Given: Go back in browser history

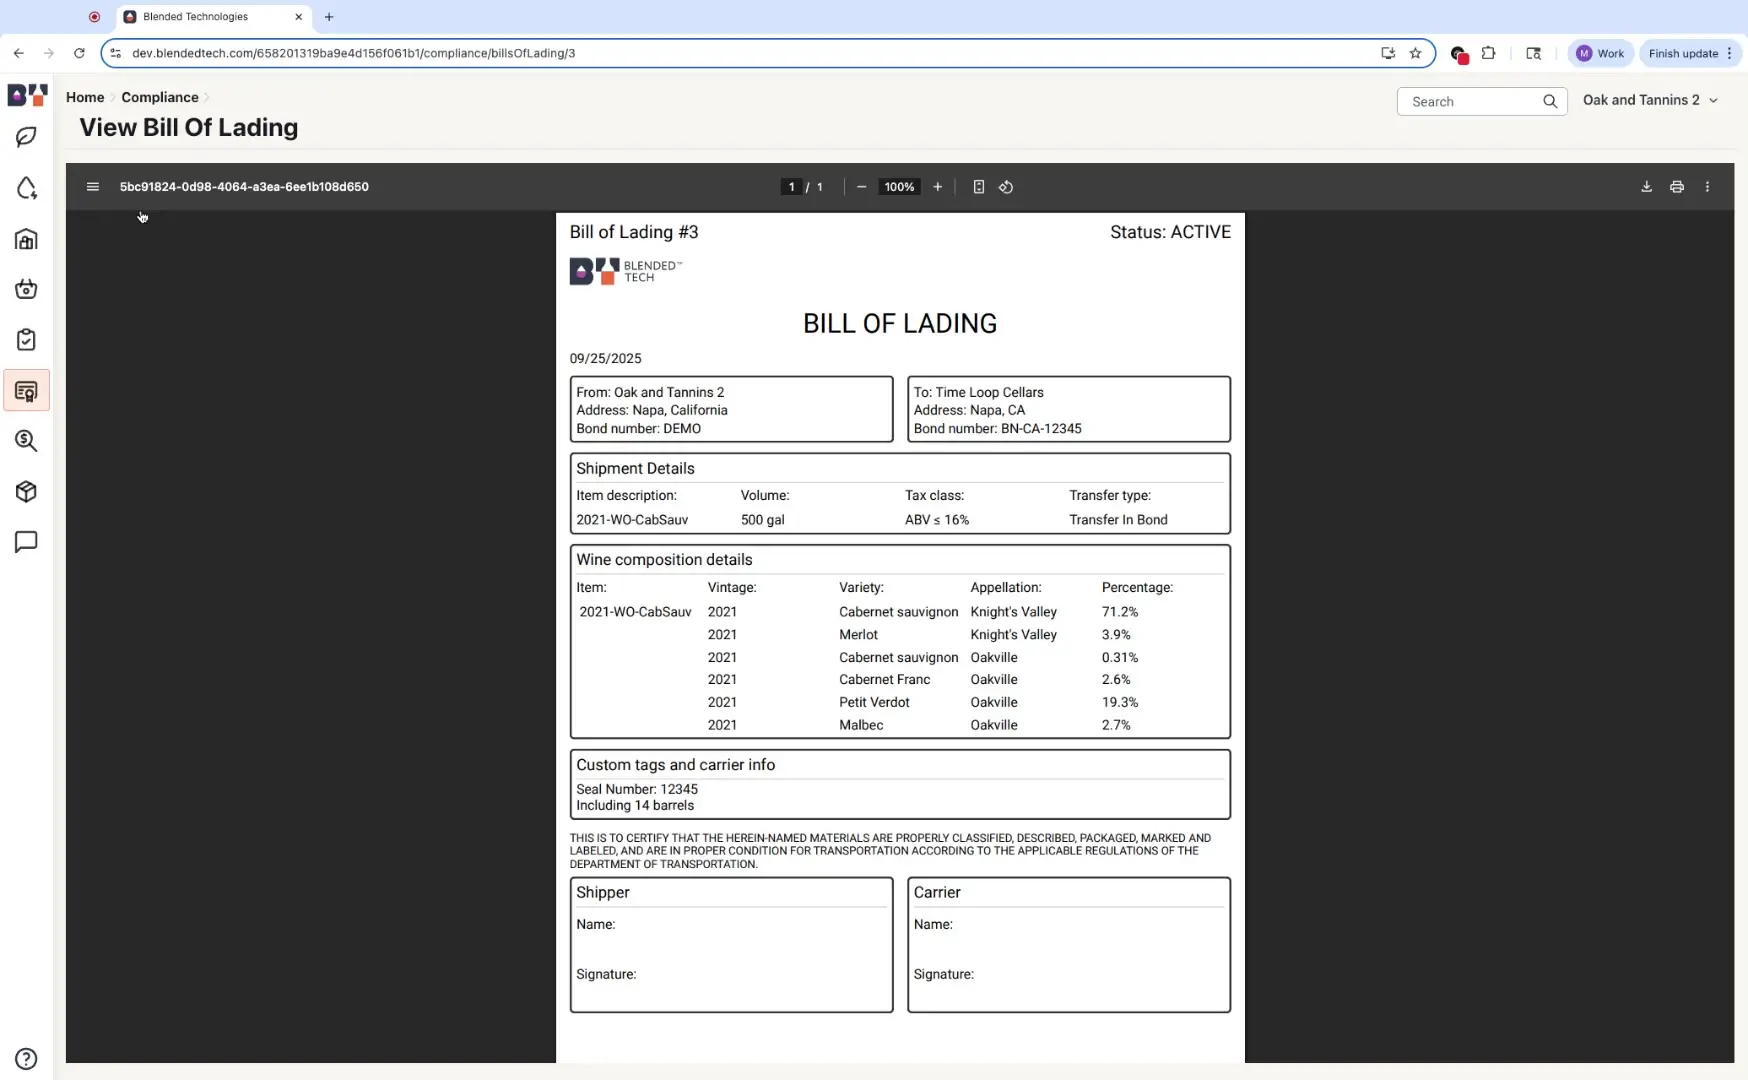Looking at the screenshot, I should click(x=19, y=53).
